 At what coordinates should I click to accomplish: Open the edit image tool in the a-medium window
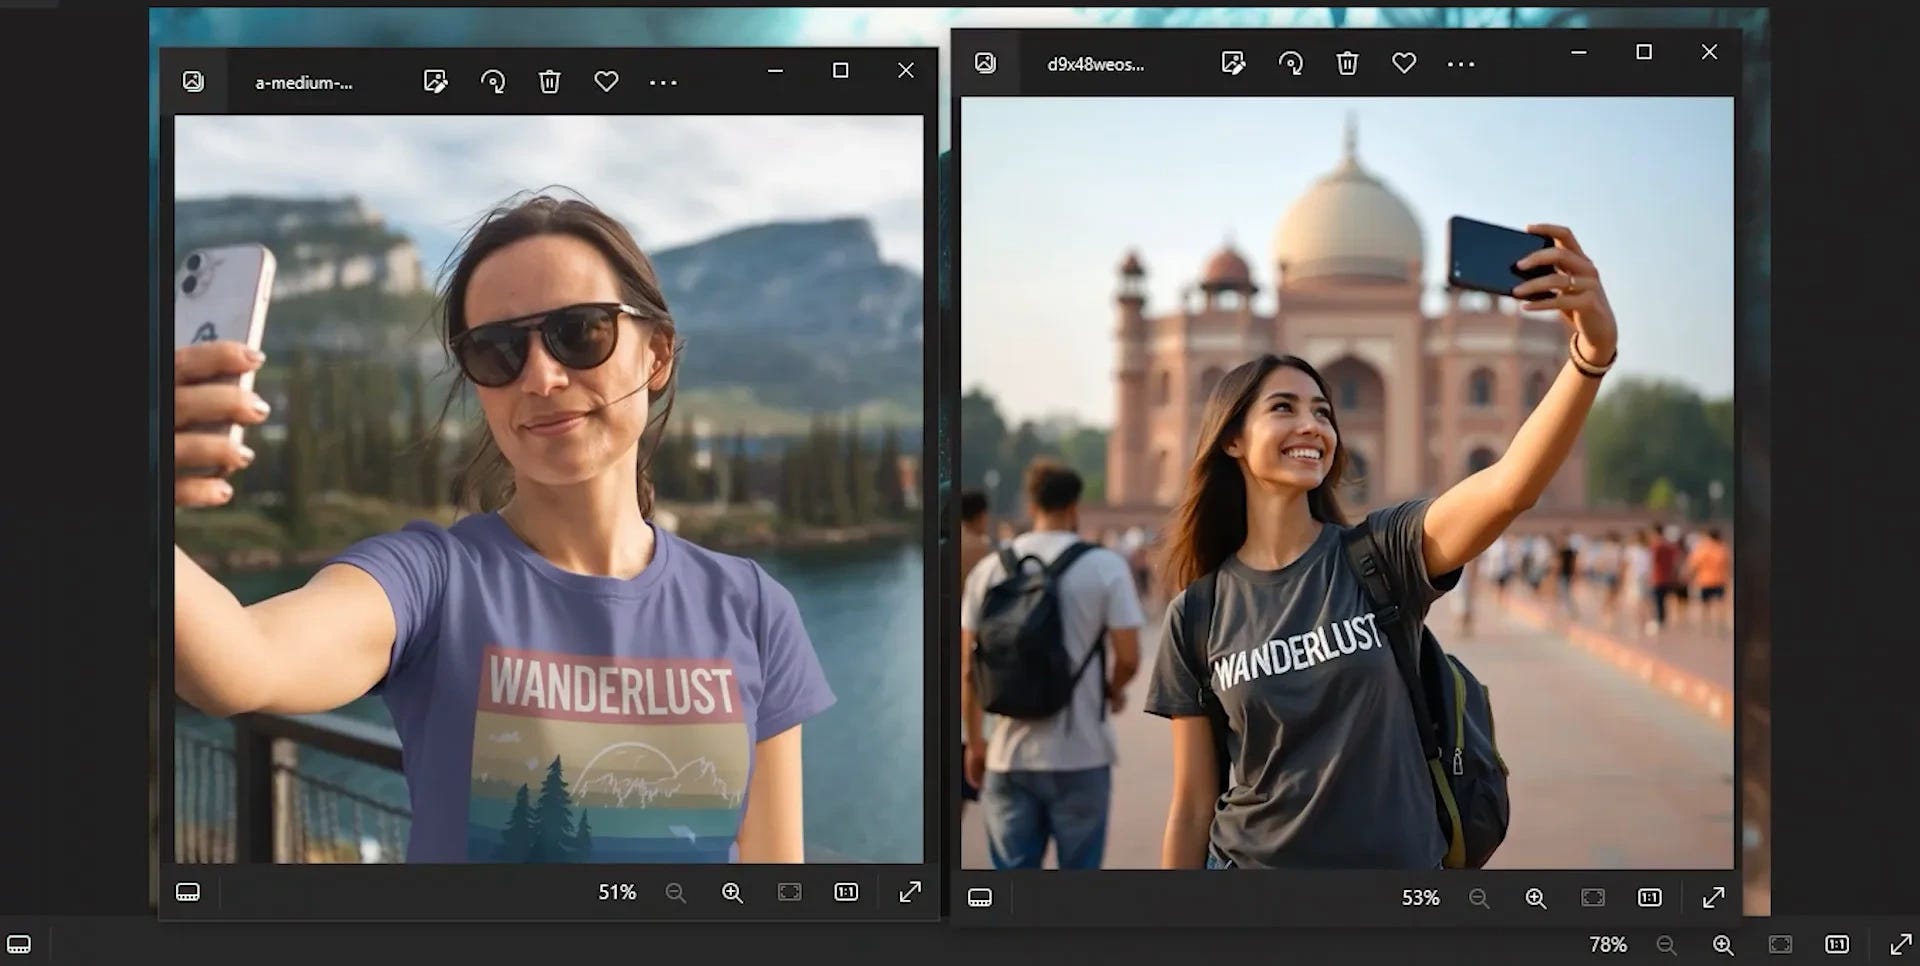tap(435, 83)
